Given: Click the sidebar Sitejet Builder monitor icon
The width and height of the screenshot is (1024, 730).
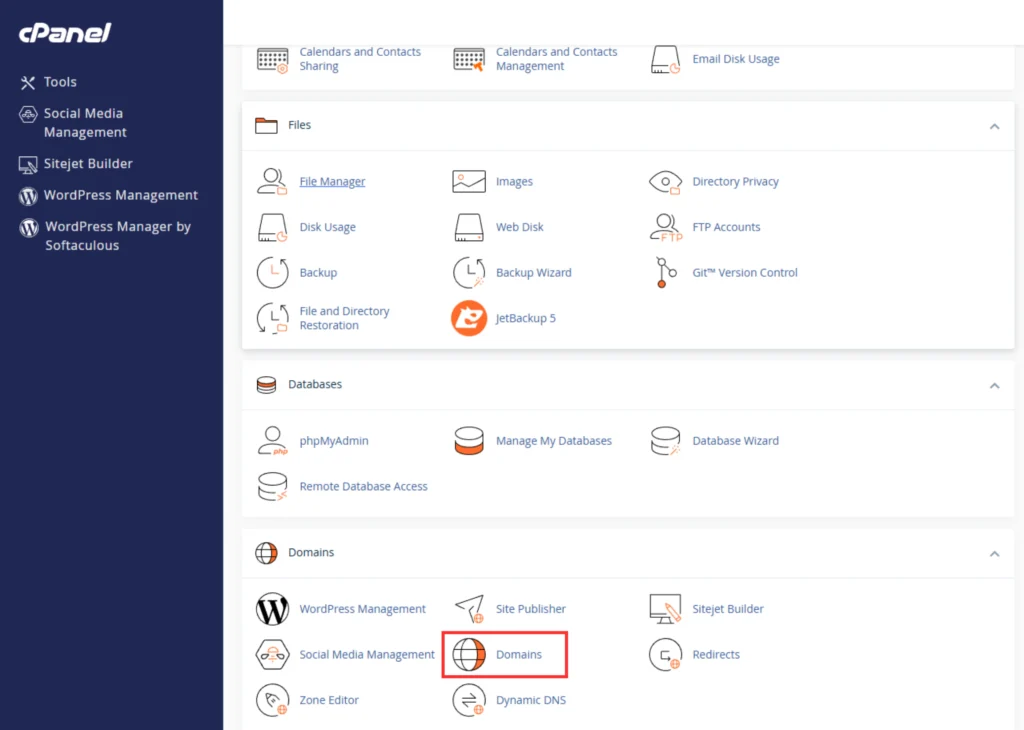Looking at the screenshot, I should (28, 165).
